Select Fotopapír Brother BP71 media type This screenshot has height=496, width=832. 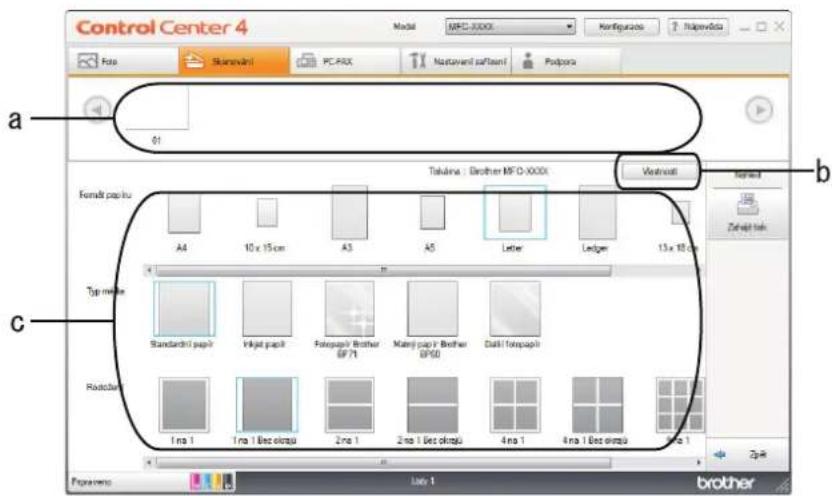(349, 309)
